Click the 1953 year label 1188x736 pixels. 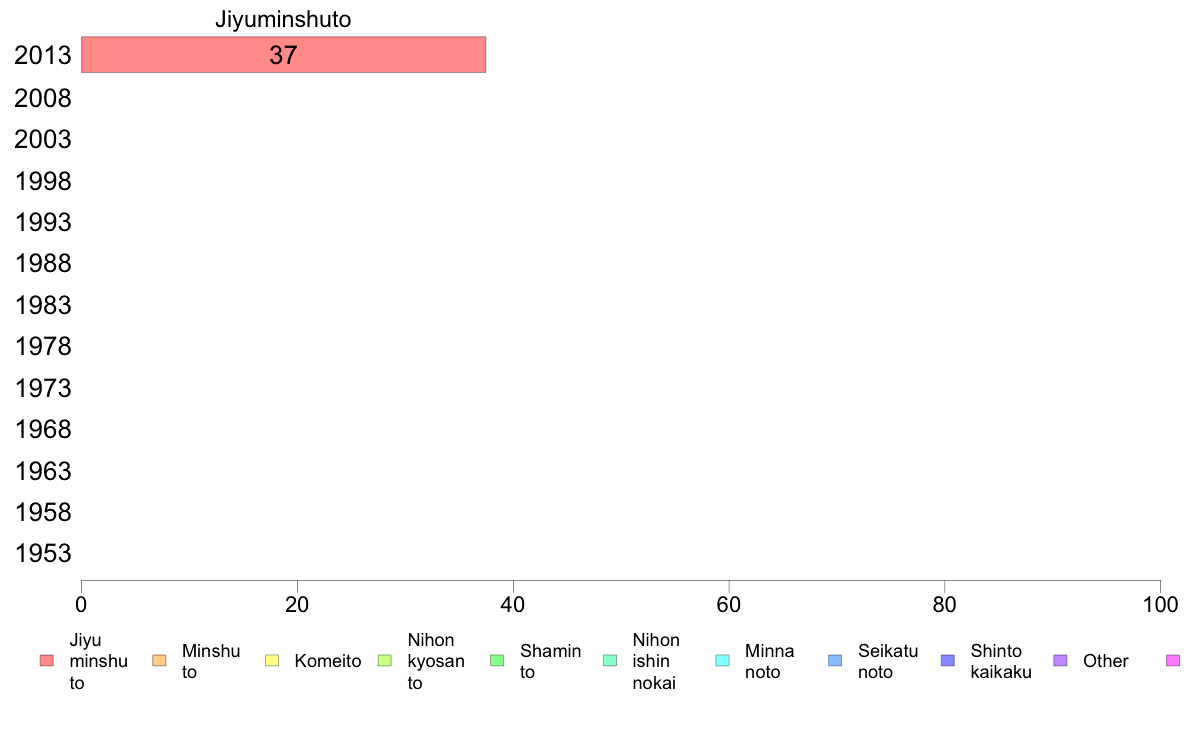(x=43, y=553)
